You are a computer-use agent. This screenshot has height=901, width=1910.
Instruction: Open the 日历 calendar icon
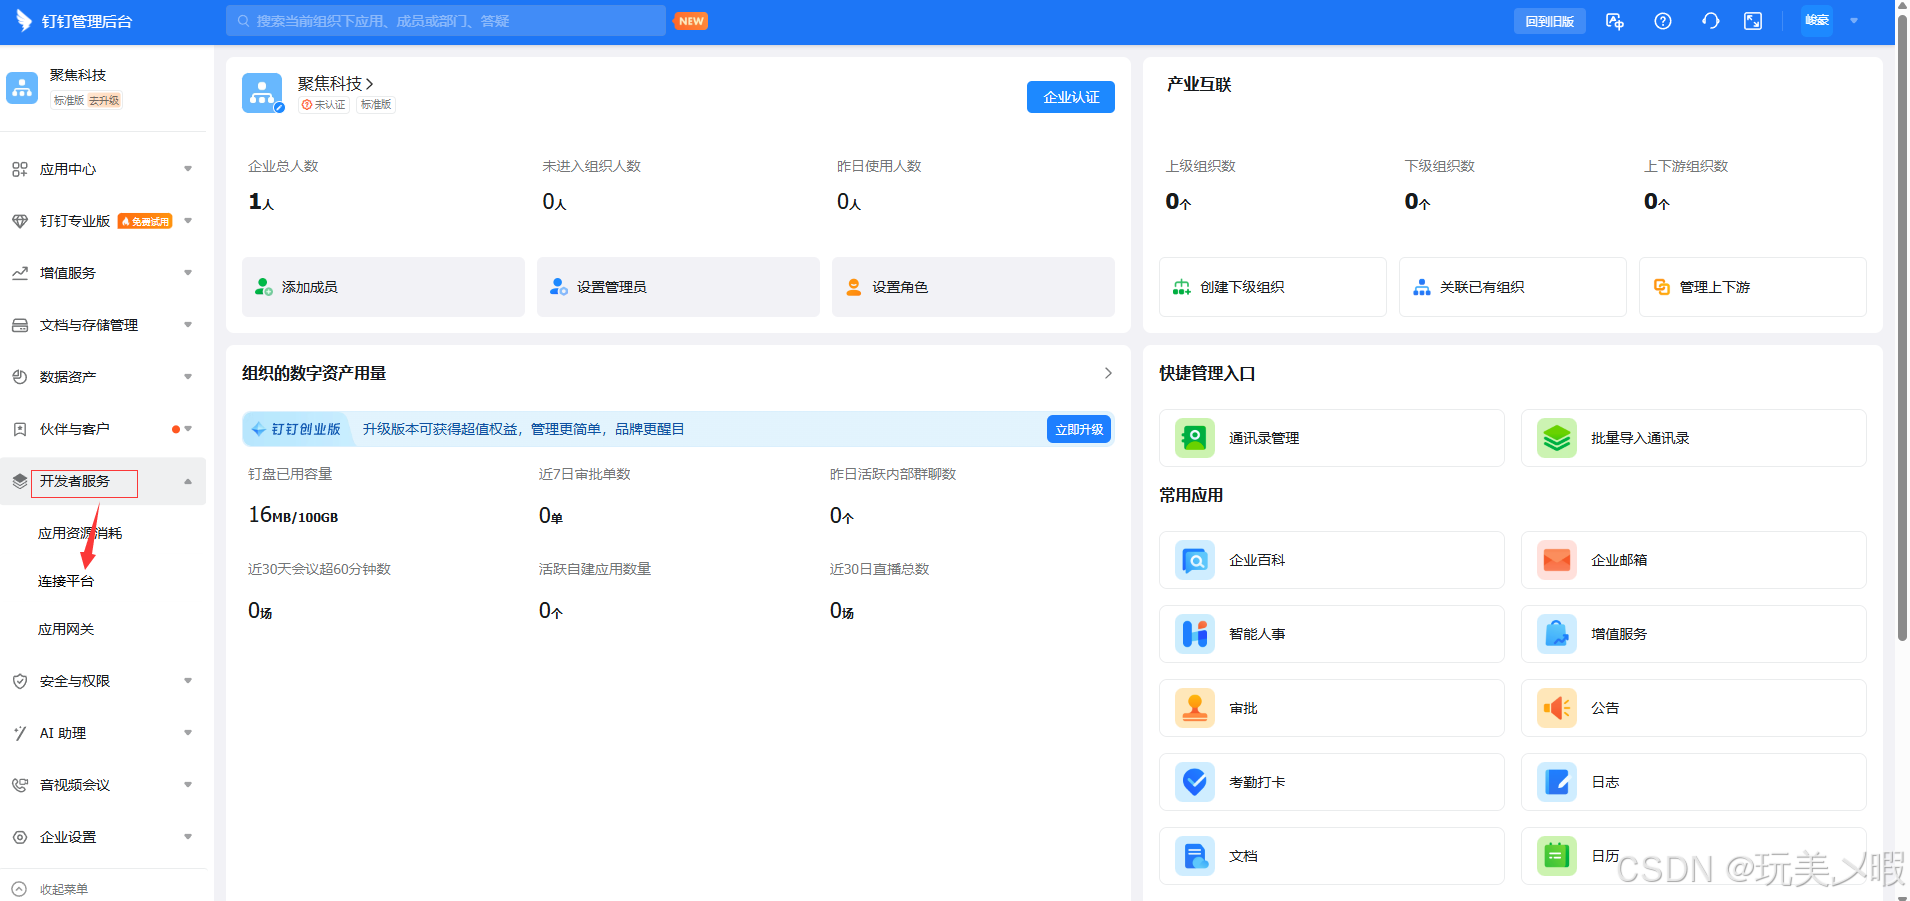1556,856
